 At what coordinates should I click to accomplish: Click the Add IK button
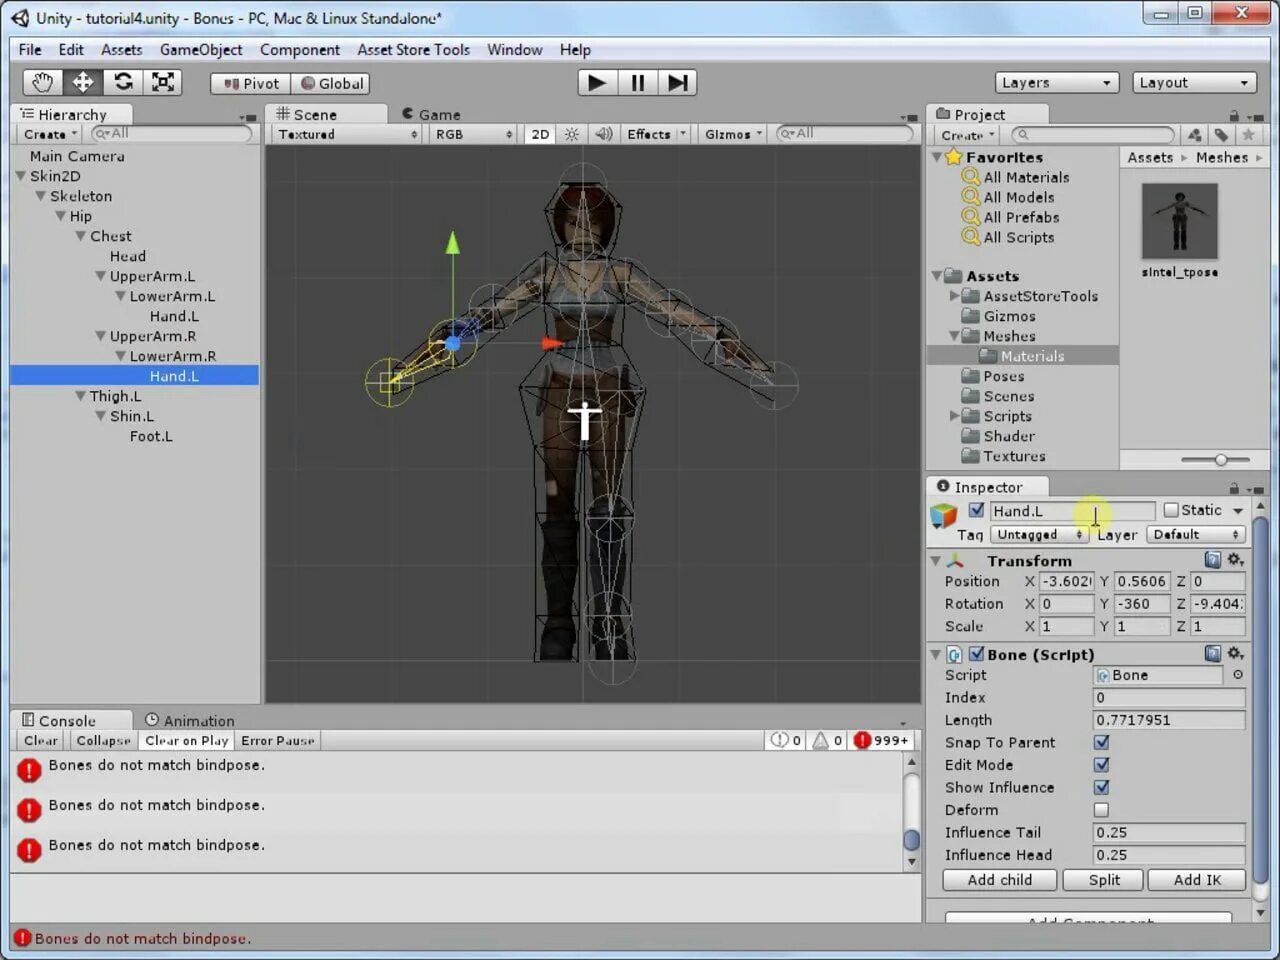click(x=1197, y=880)
